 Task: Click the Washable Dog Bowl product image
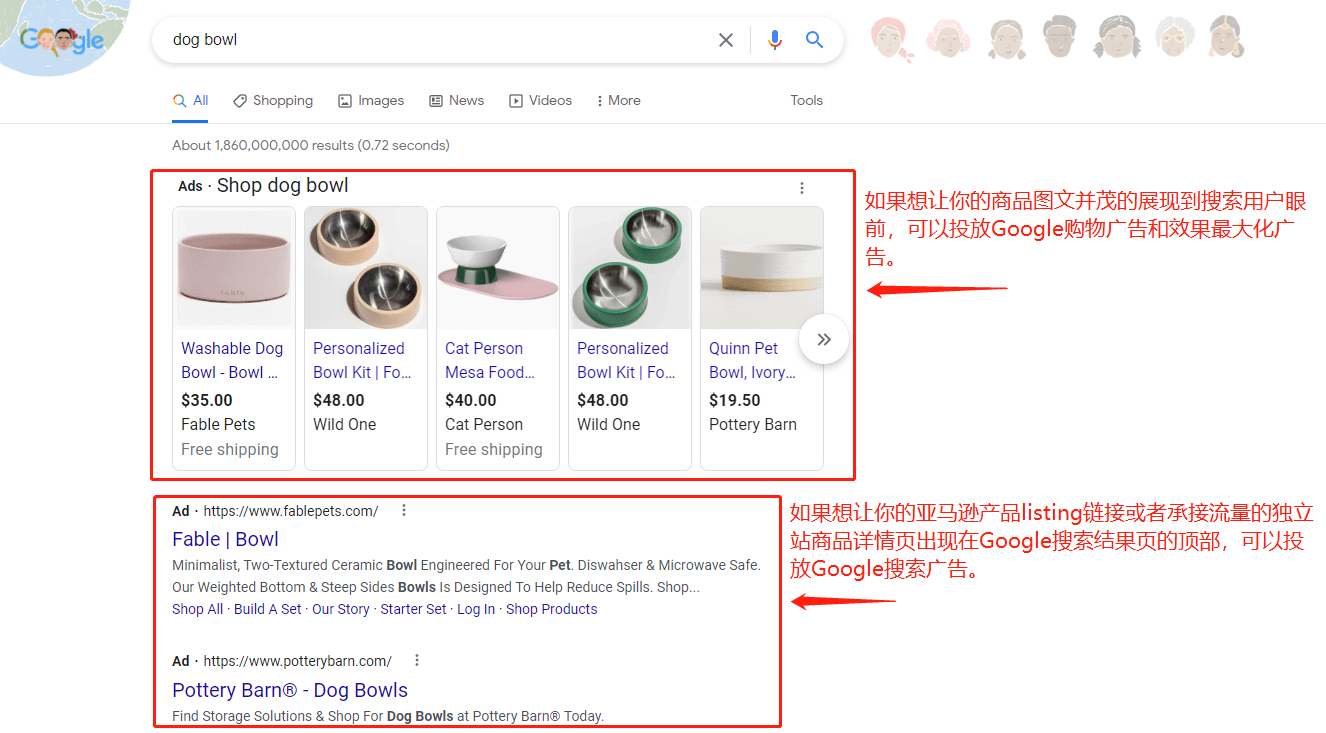pos(233,267)
